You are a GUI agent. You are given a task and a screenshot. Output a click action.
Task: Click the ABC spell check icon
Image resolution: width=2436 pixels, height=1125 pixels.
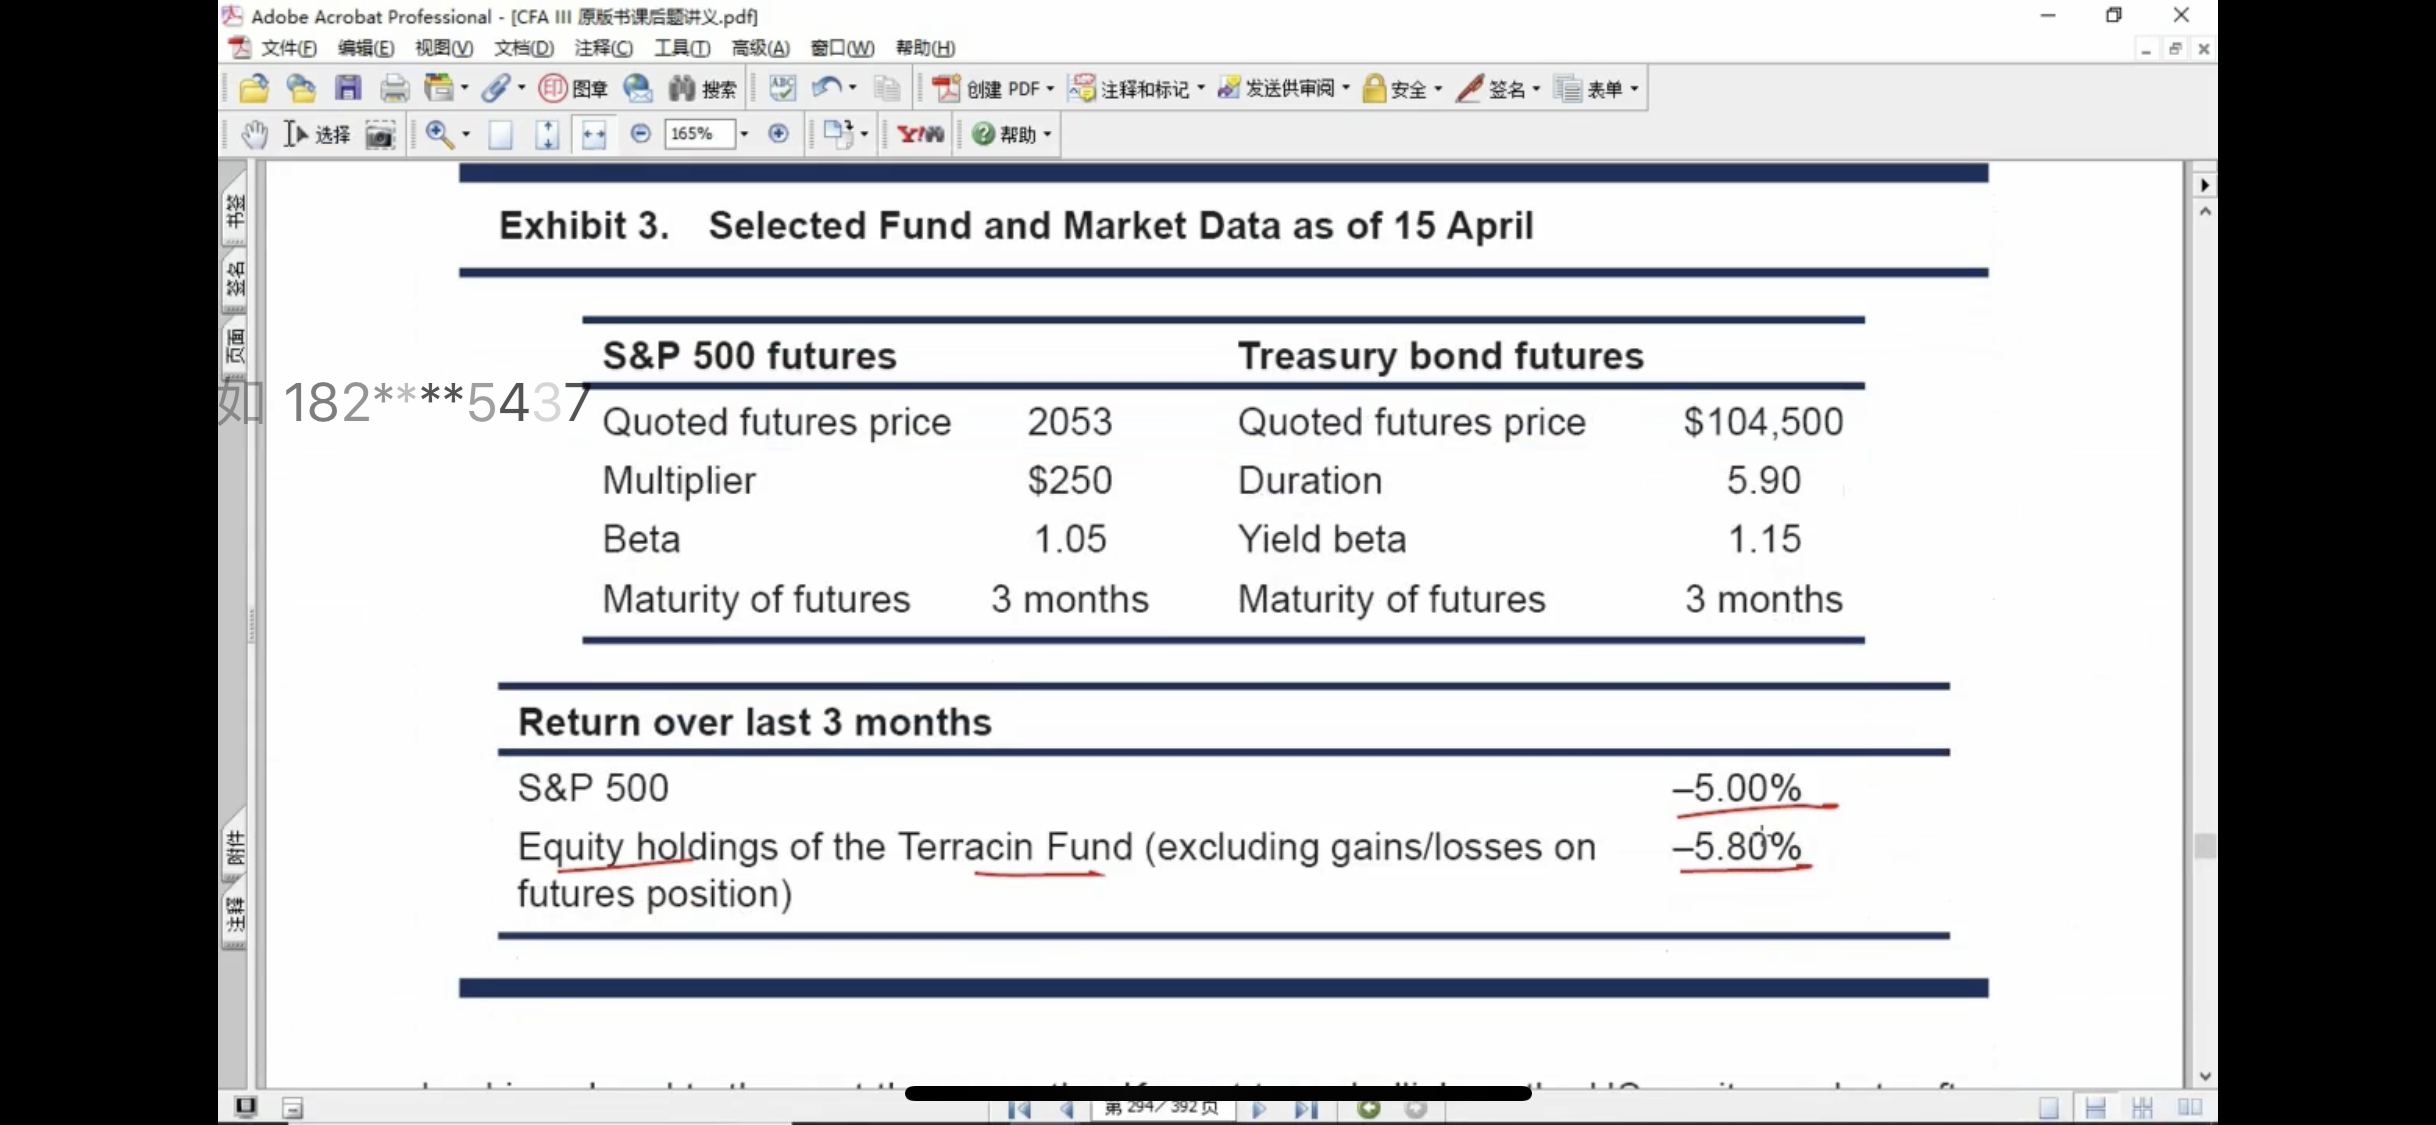point(782,89)
